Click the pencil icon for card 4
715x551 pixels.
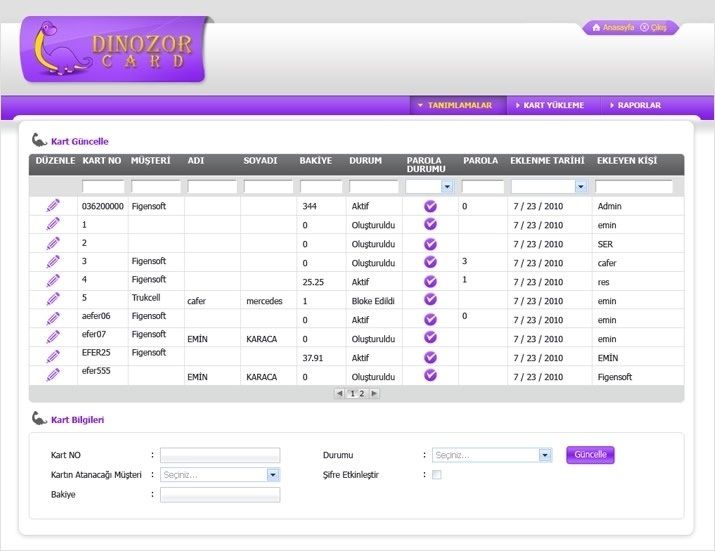point(53,281)
